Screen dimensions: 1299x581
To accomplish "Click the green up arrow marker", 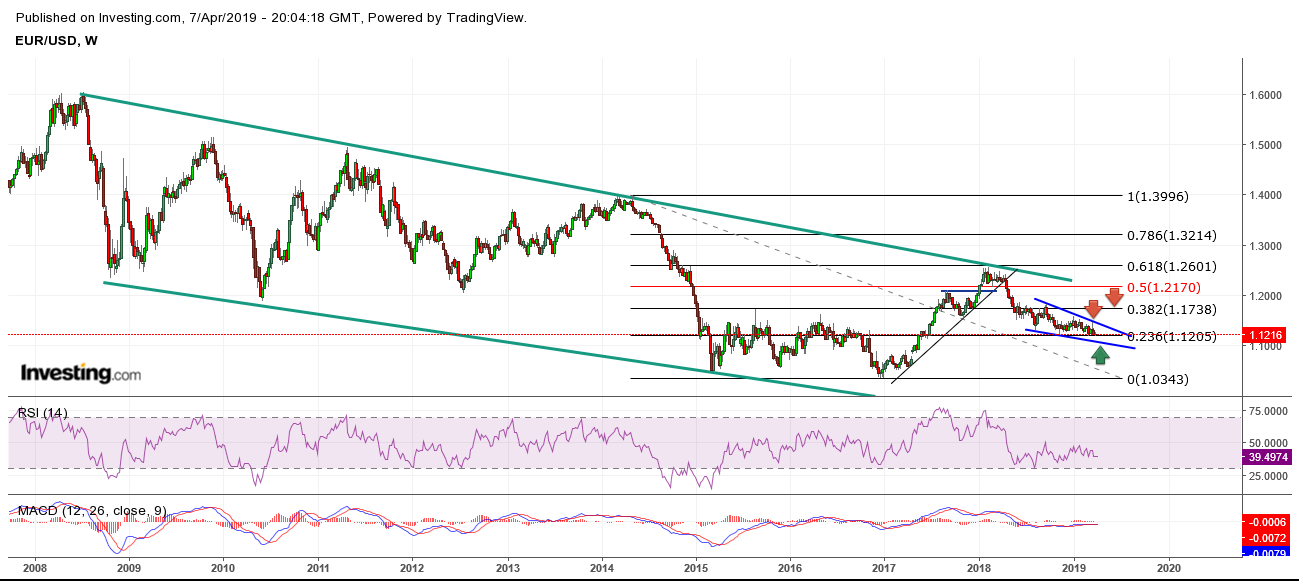I will (x=1101, y=354).
